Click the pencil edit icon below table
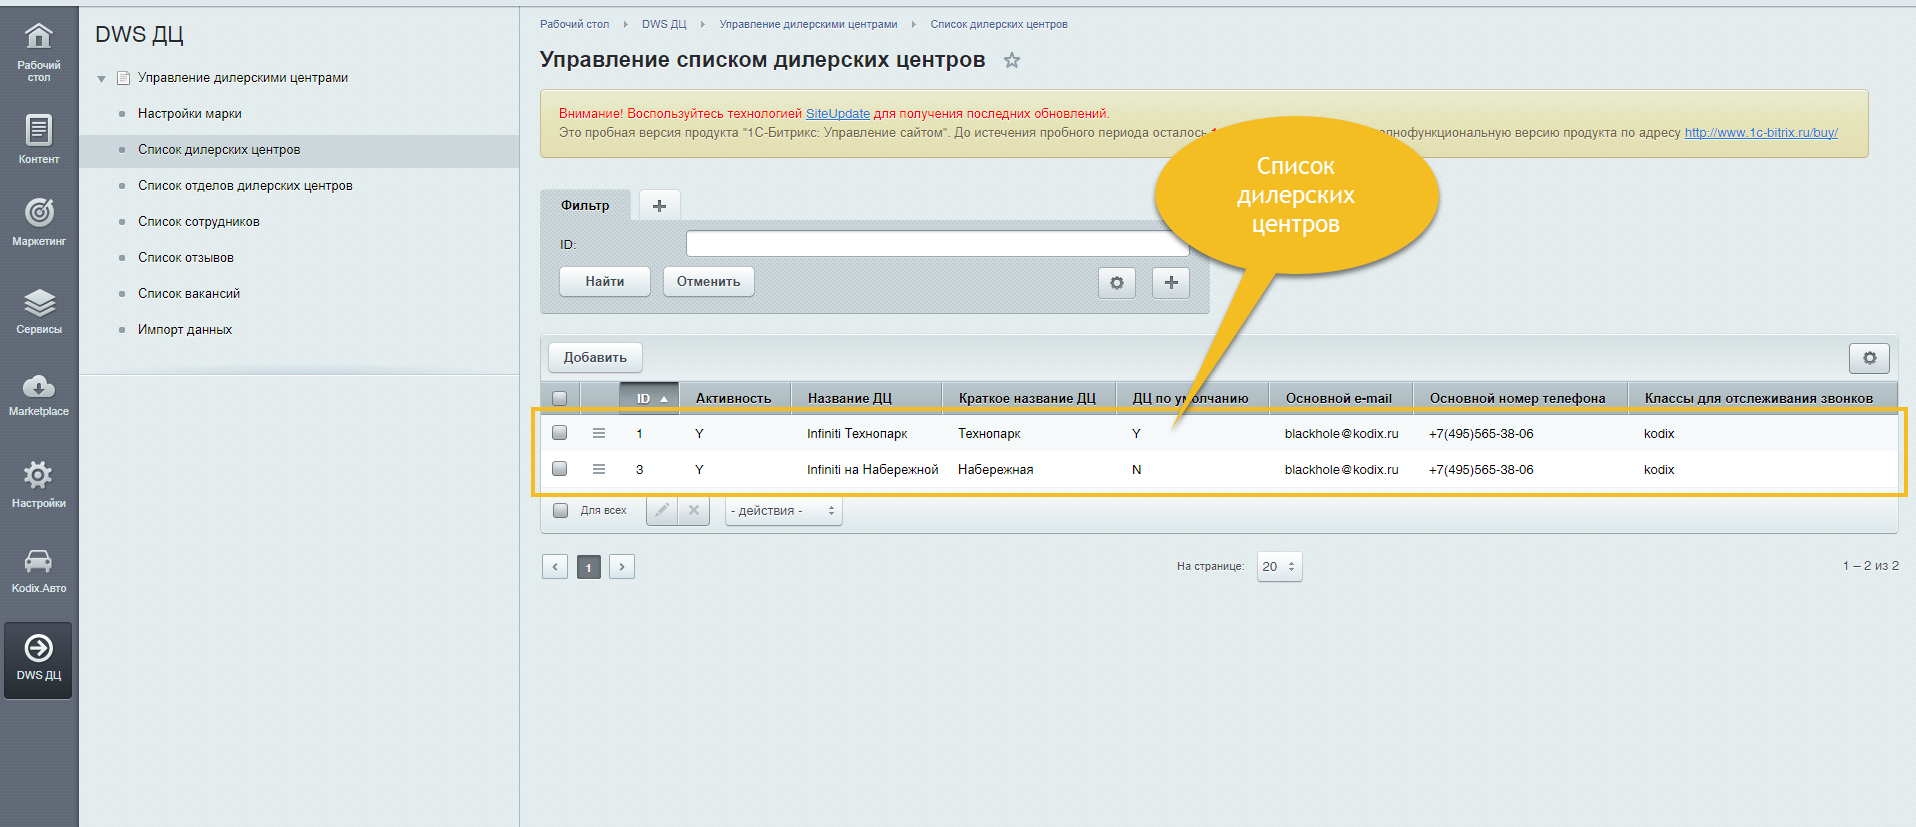The width and height of the screenshot is (1916, 827). [x=662, y=510]
